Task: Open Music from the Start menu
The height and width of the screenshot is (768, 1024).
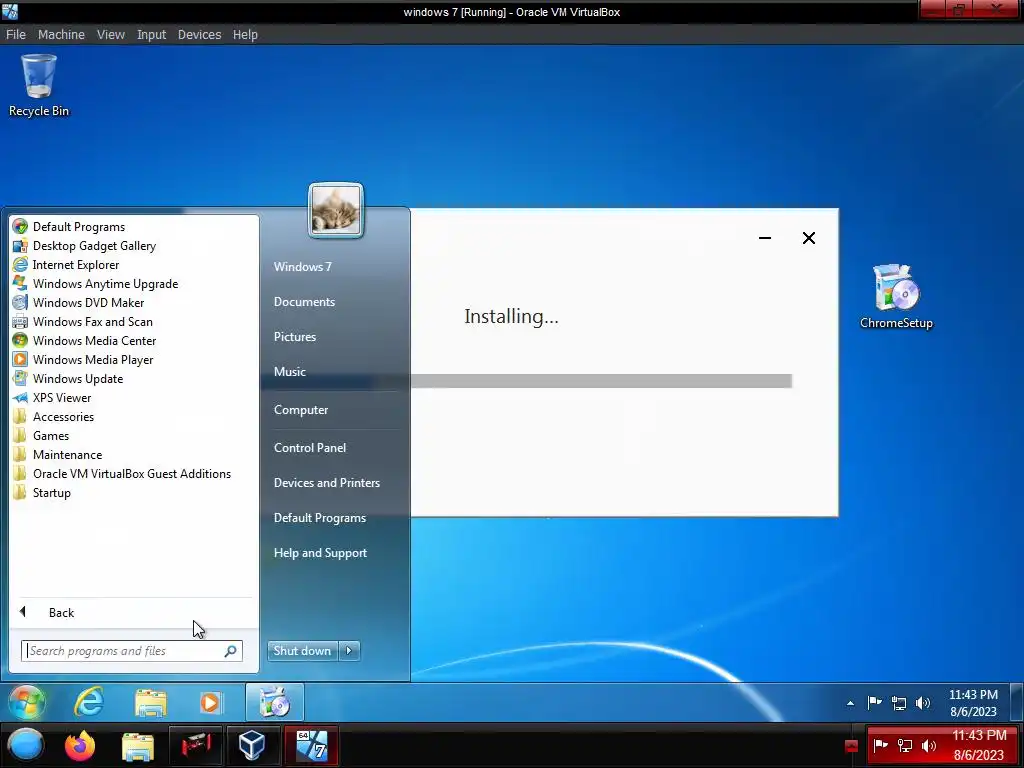Action: 289,371
